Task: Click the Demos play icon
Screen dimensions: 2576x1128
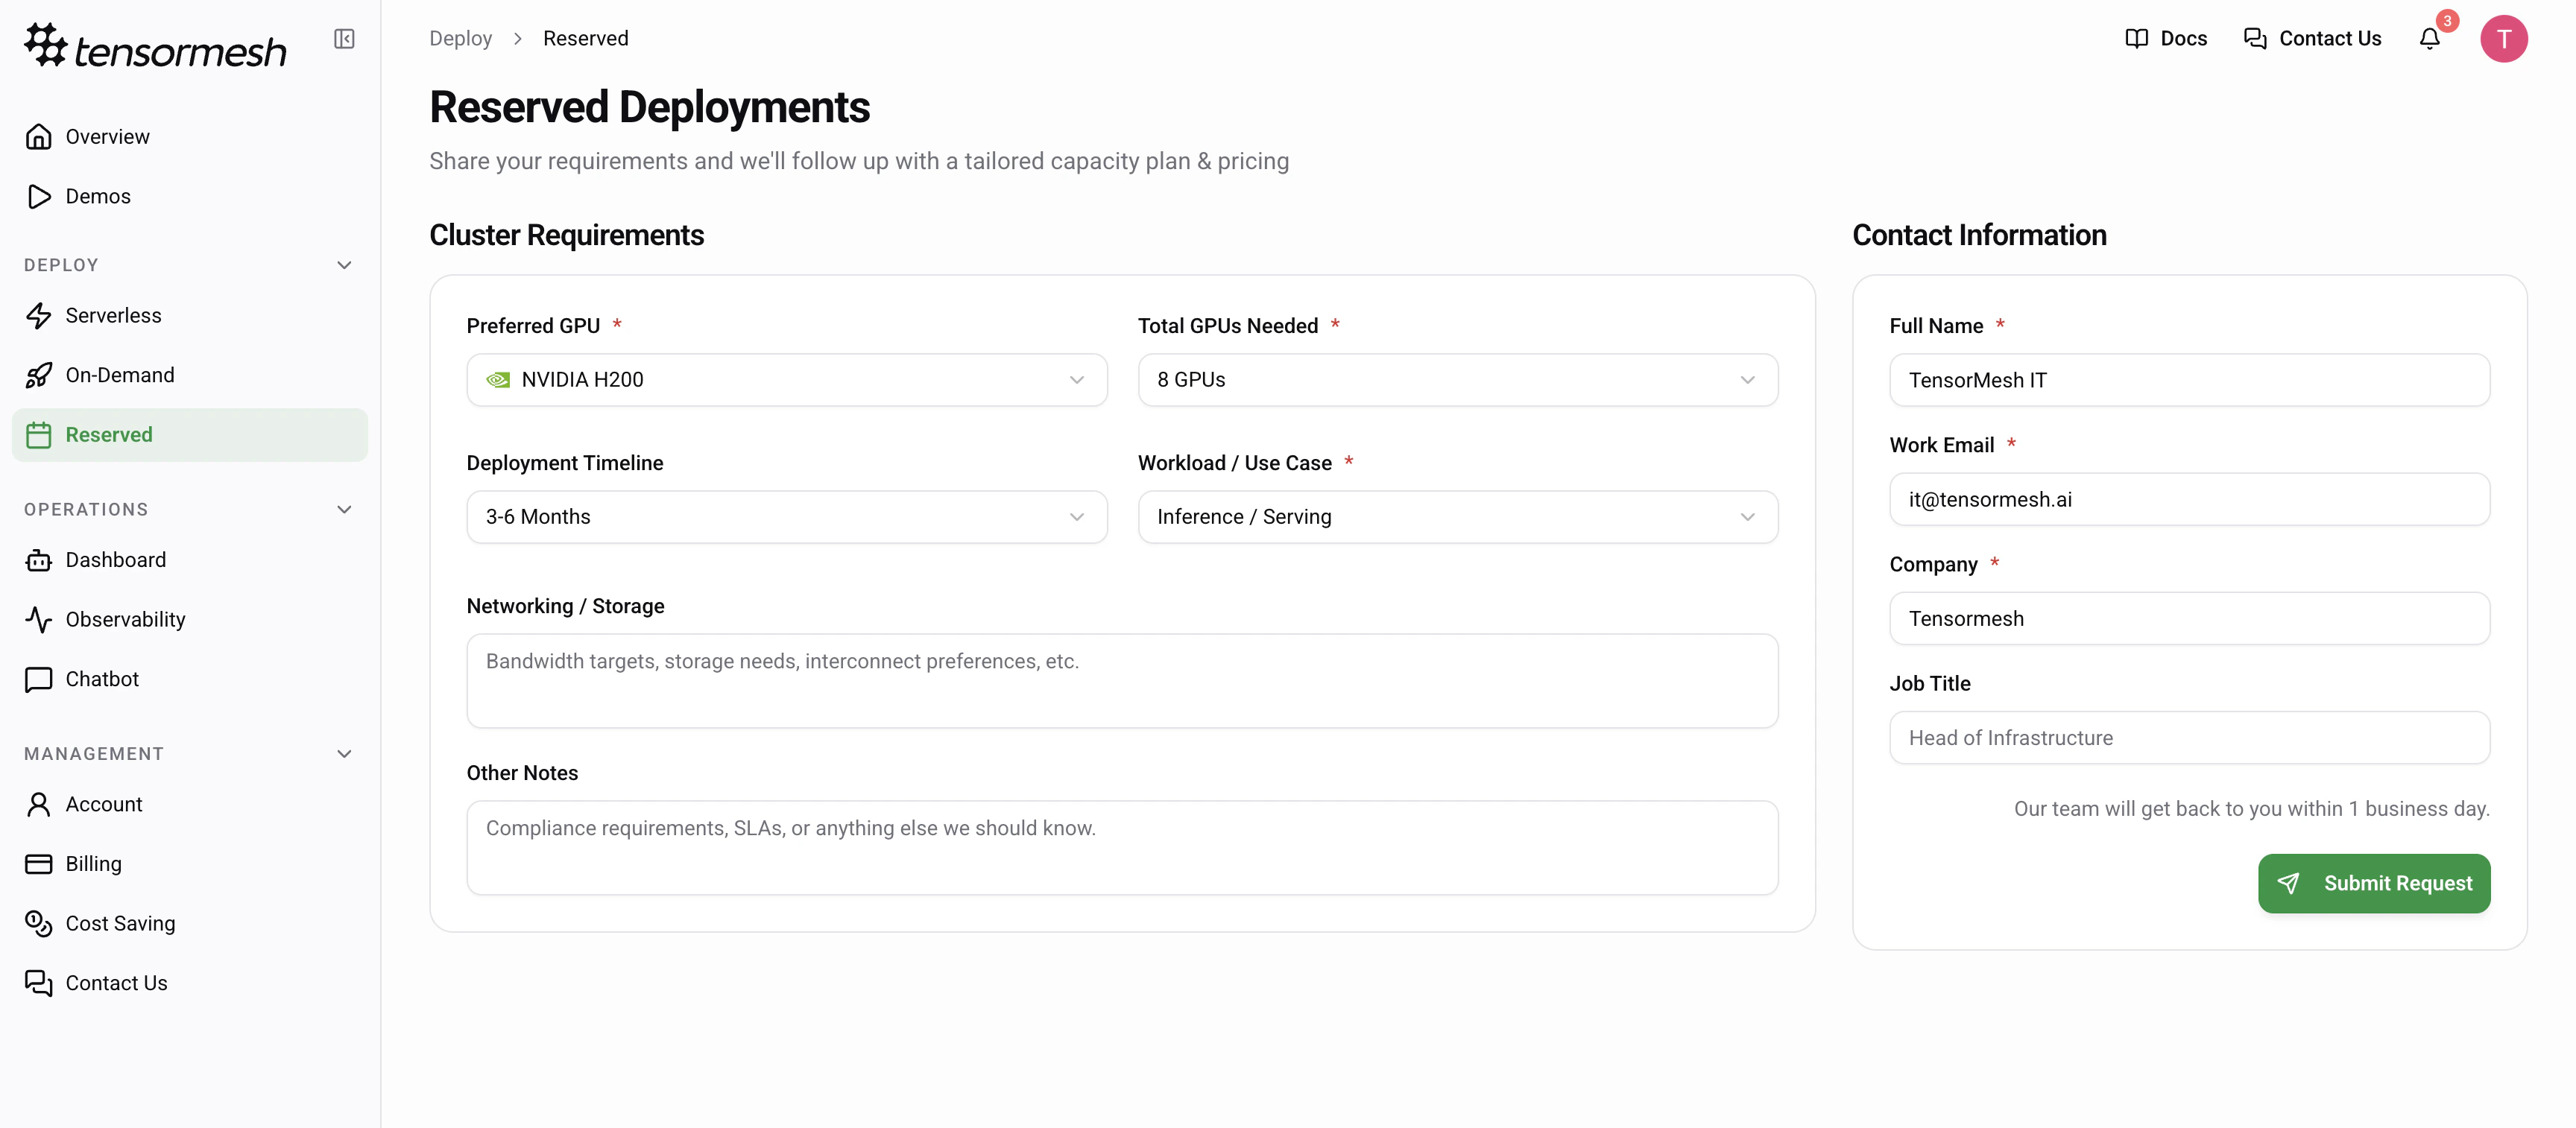Action: [38, 197]
